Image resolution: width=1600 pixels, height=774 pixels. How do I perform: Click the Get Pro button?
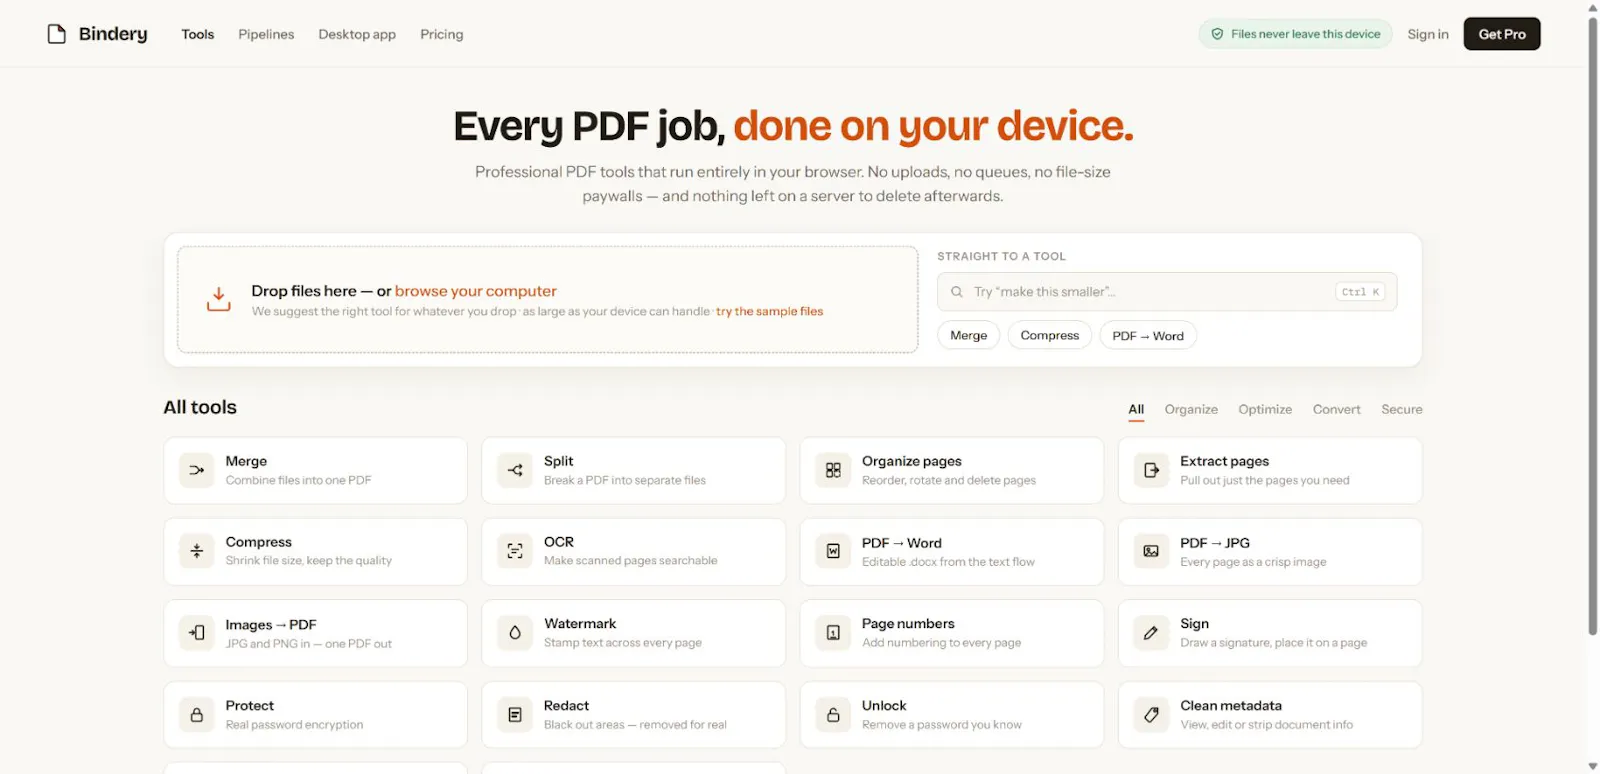coord(1502,34)
